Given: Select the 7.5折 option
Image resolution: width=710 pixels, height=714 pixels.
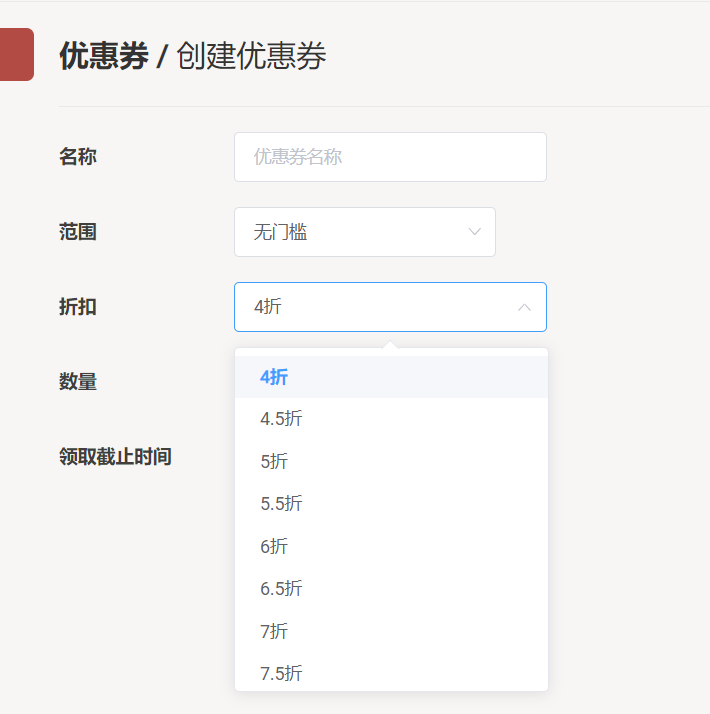Looking at the screenshot, I should tap(281, 674).
